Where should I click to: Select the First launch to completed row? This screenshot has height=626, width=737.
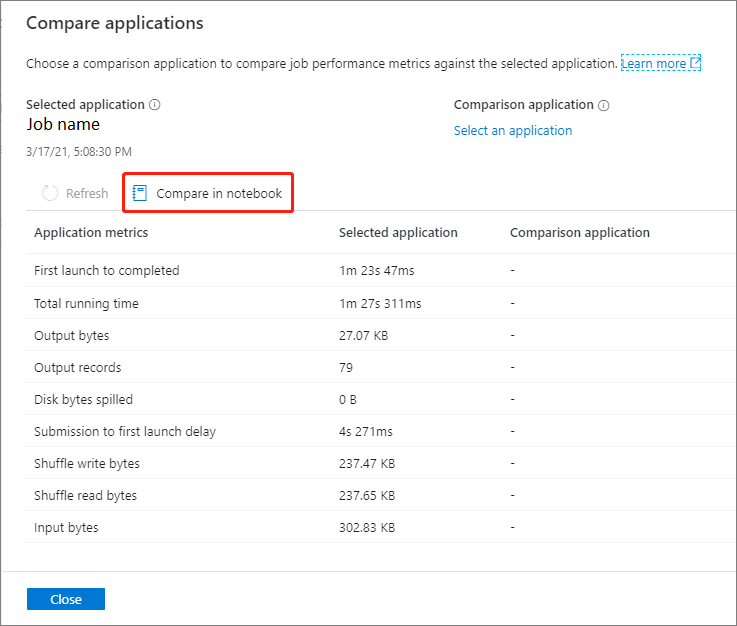click(x=107, y=270)
